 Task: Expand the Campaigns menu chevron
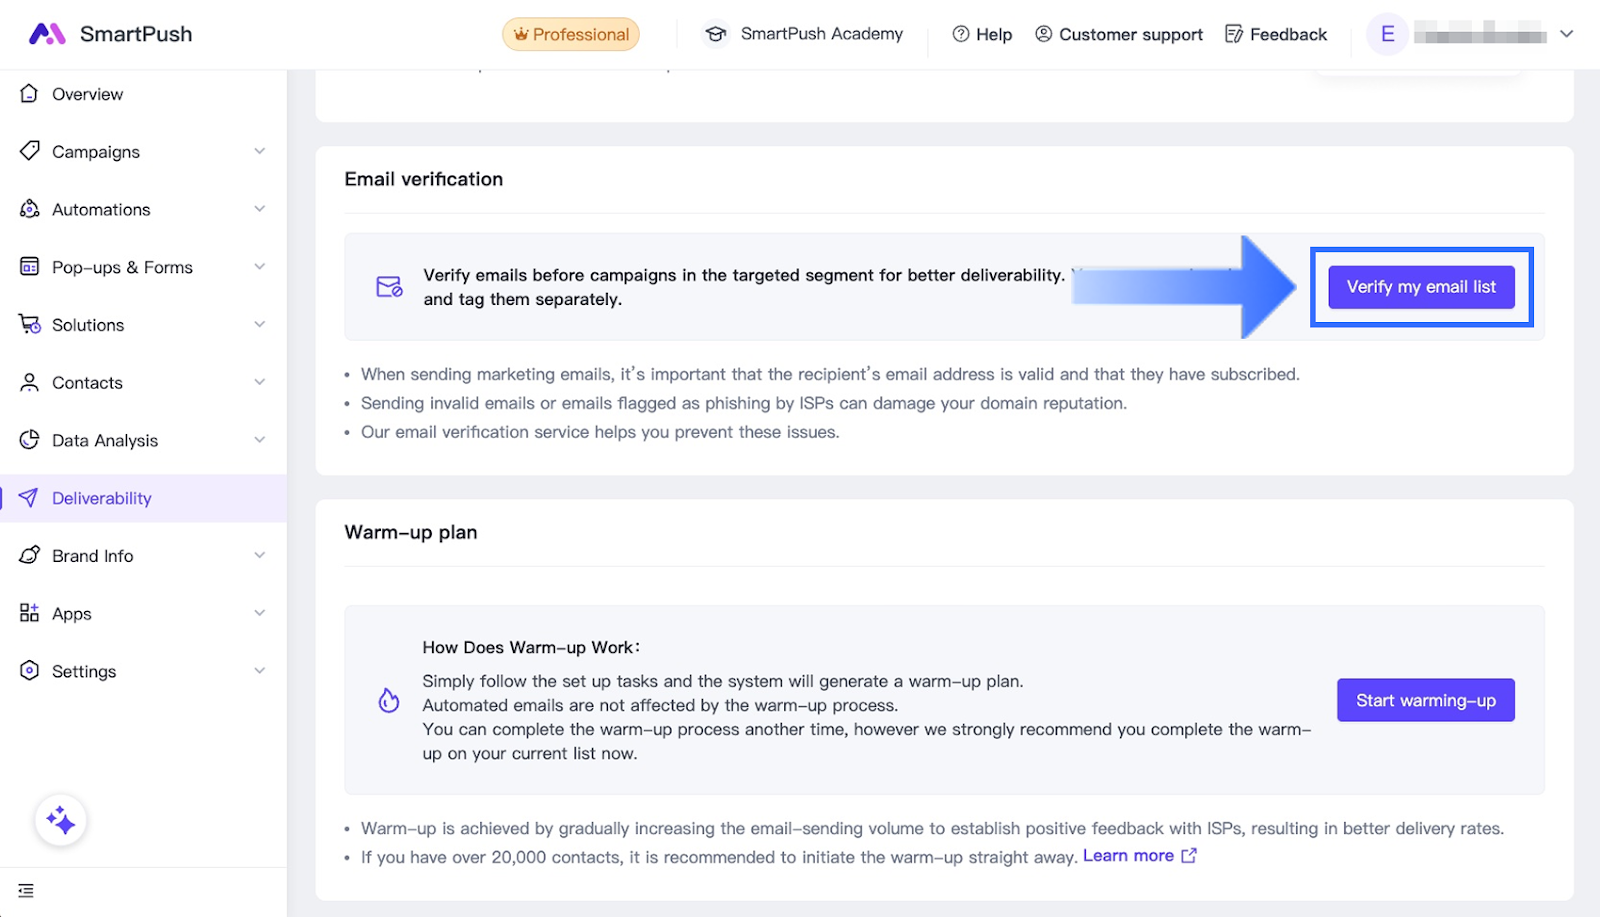(260, 151)
